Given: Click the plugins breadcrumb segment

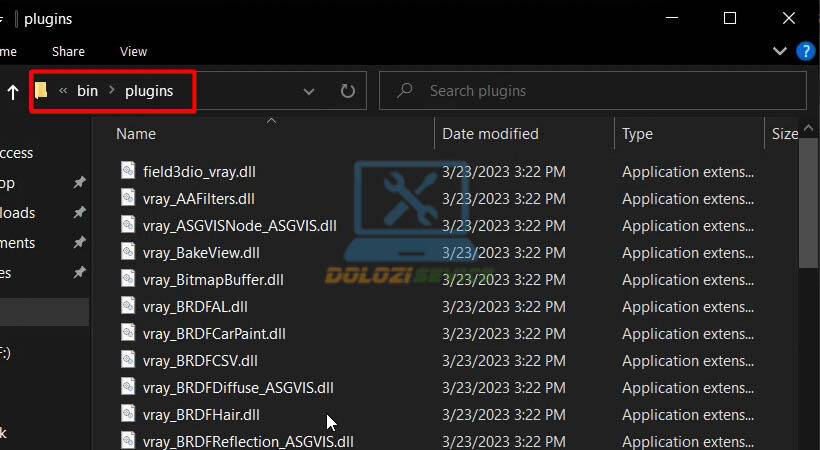Looking at the screenshot, I should click(149, 91).
